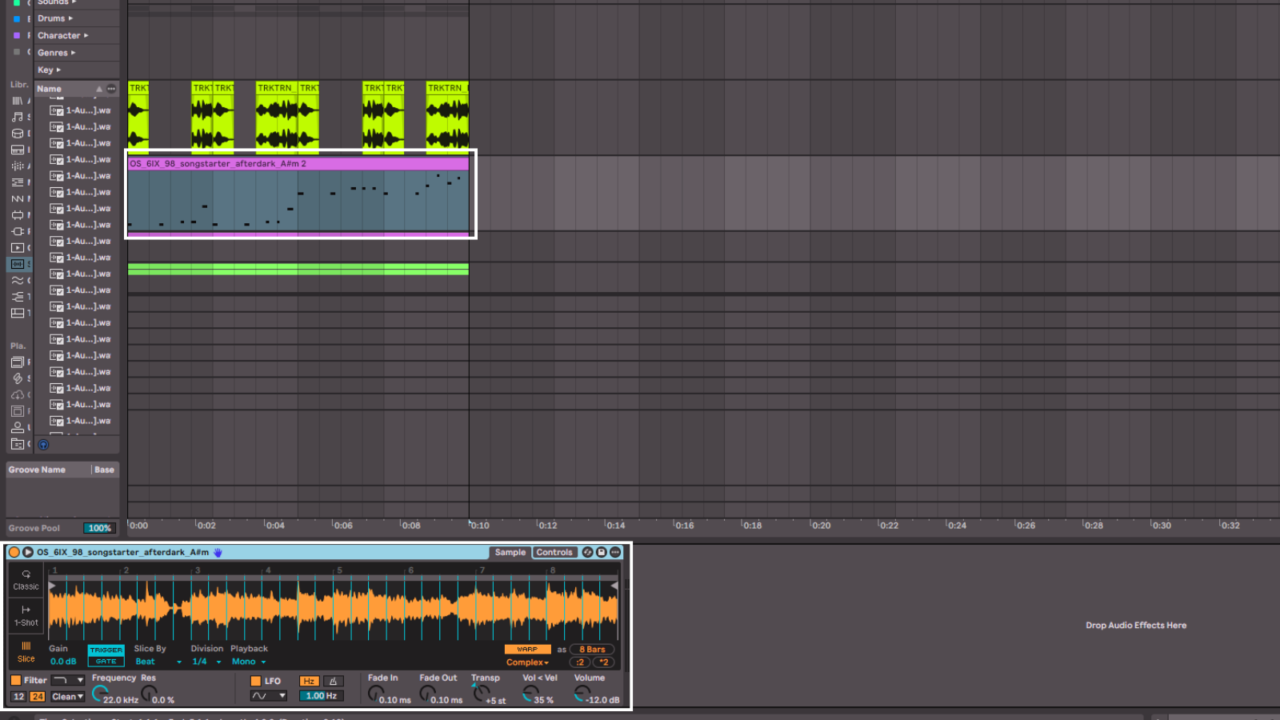This screenshot has width=1280, height=720.
Task: Click the LFO rate field 1.00 Hz
Action: pos(319,696)
